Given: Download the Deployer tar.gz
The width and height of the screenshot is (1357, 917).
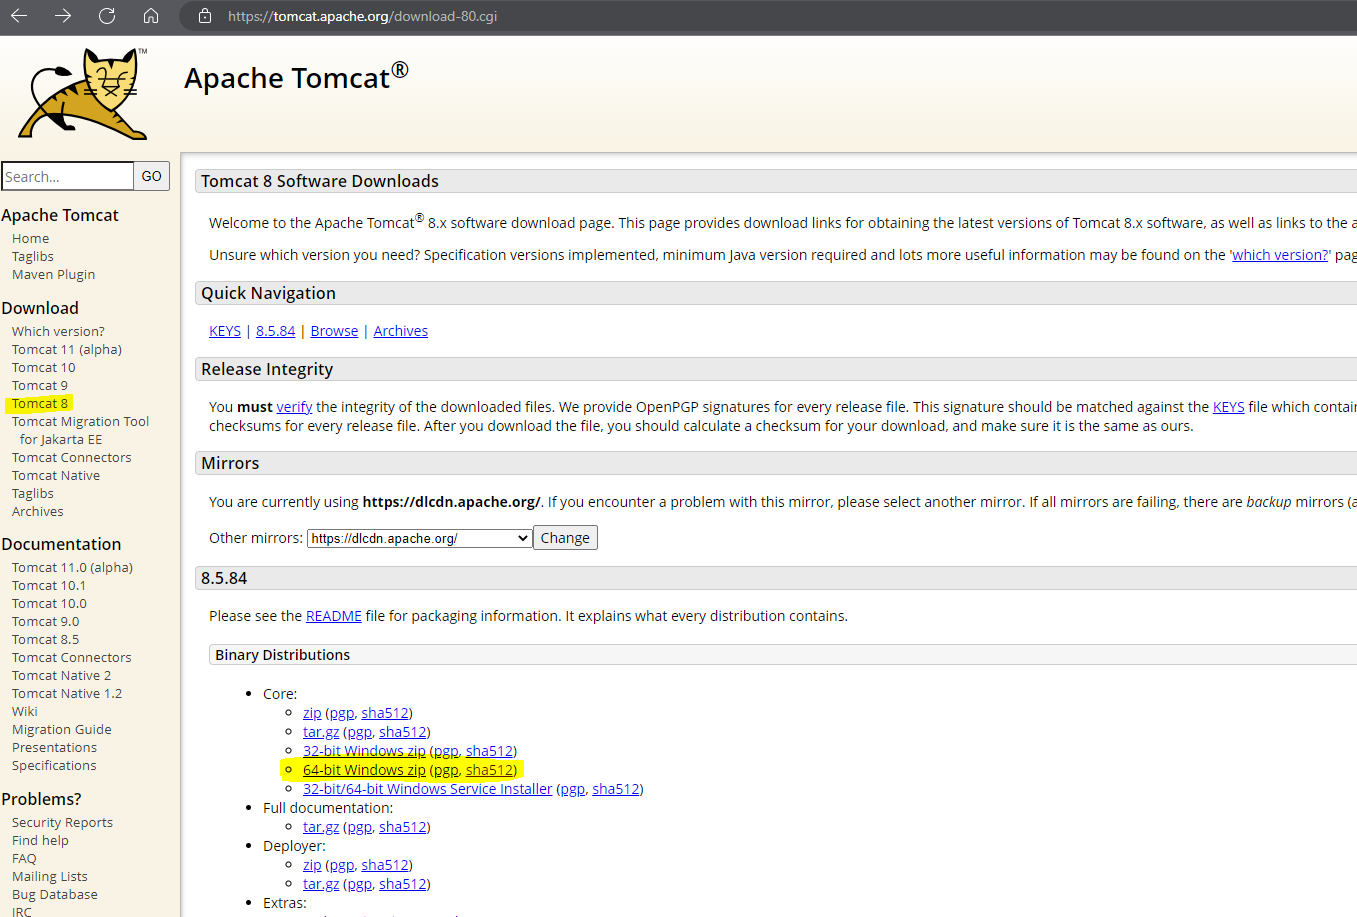Looking at the screenshot, I should tap(321, 884).
